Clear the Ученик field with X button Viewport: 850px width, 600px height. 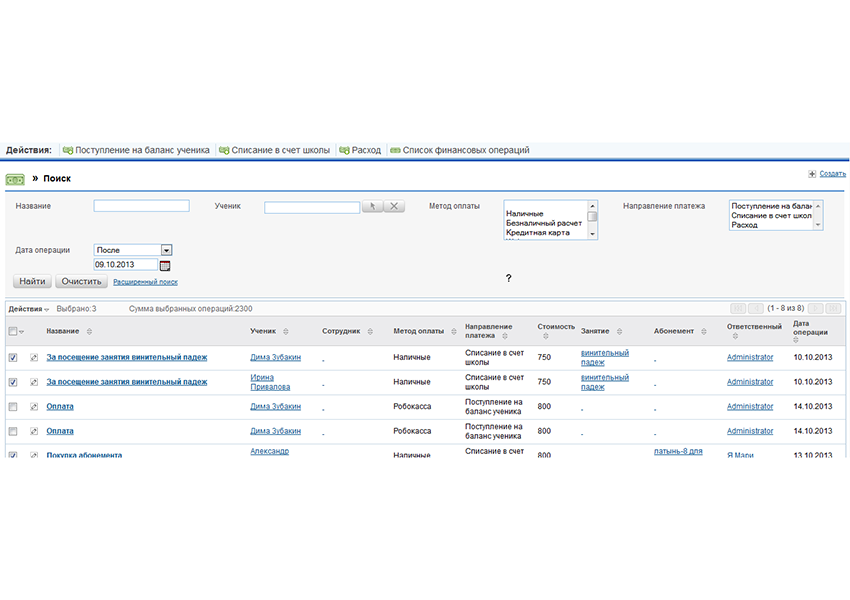pos(394,206)
